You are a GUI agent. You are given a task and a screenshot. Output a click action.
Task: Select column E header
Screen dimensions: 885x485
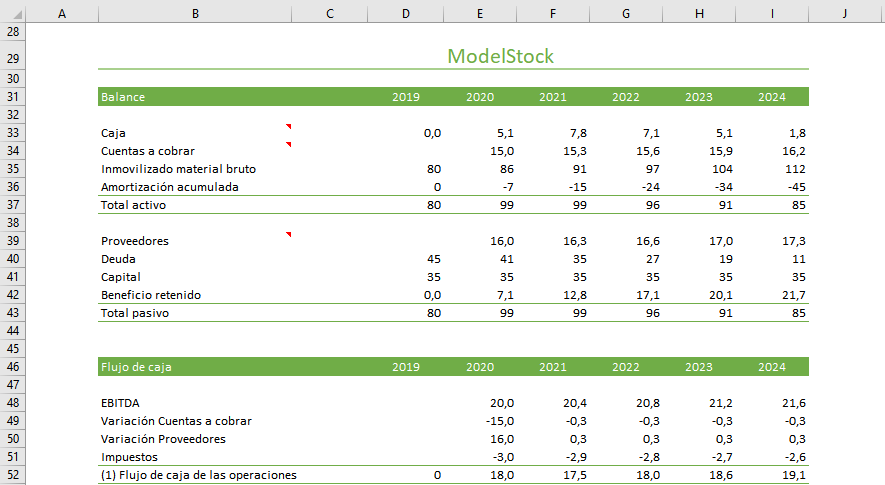480,13
